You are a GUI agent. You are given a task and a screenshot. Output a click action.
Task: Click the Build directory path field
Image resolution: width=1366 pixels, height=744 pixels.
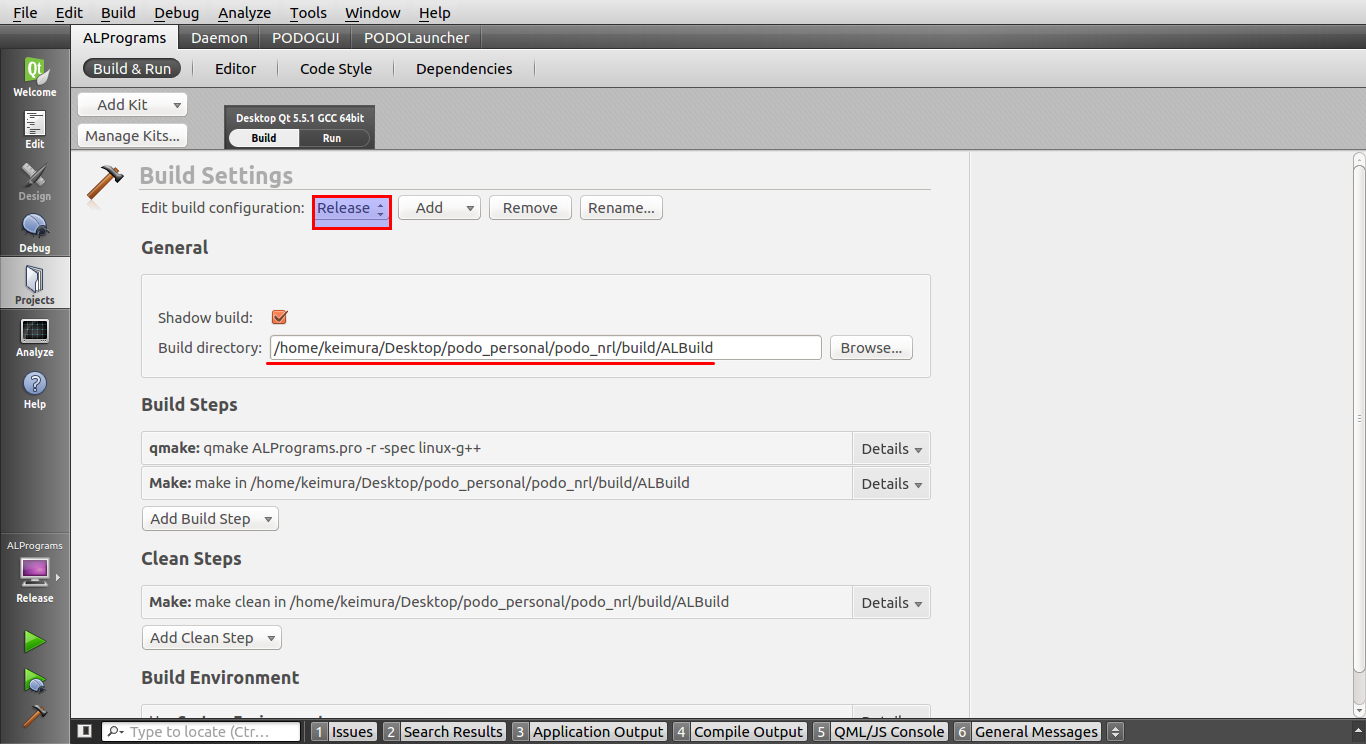(546, 348)
